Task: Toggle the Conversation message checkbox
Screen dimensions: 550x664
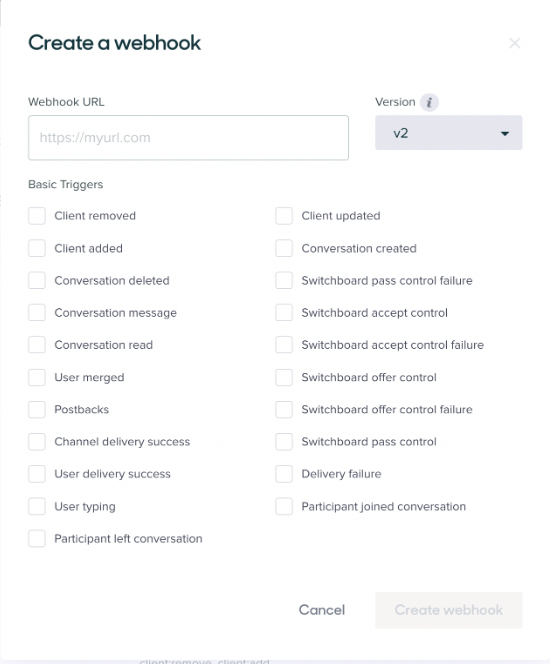Action: pyautogui.click(x=37, y=313)
